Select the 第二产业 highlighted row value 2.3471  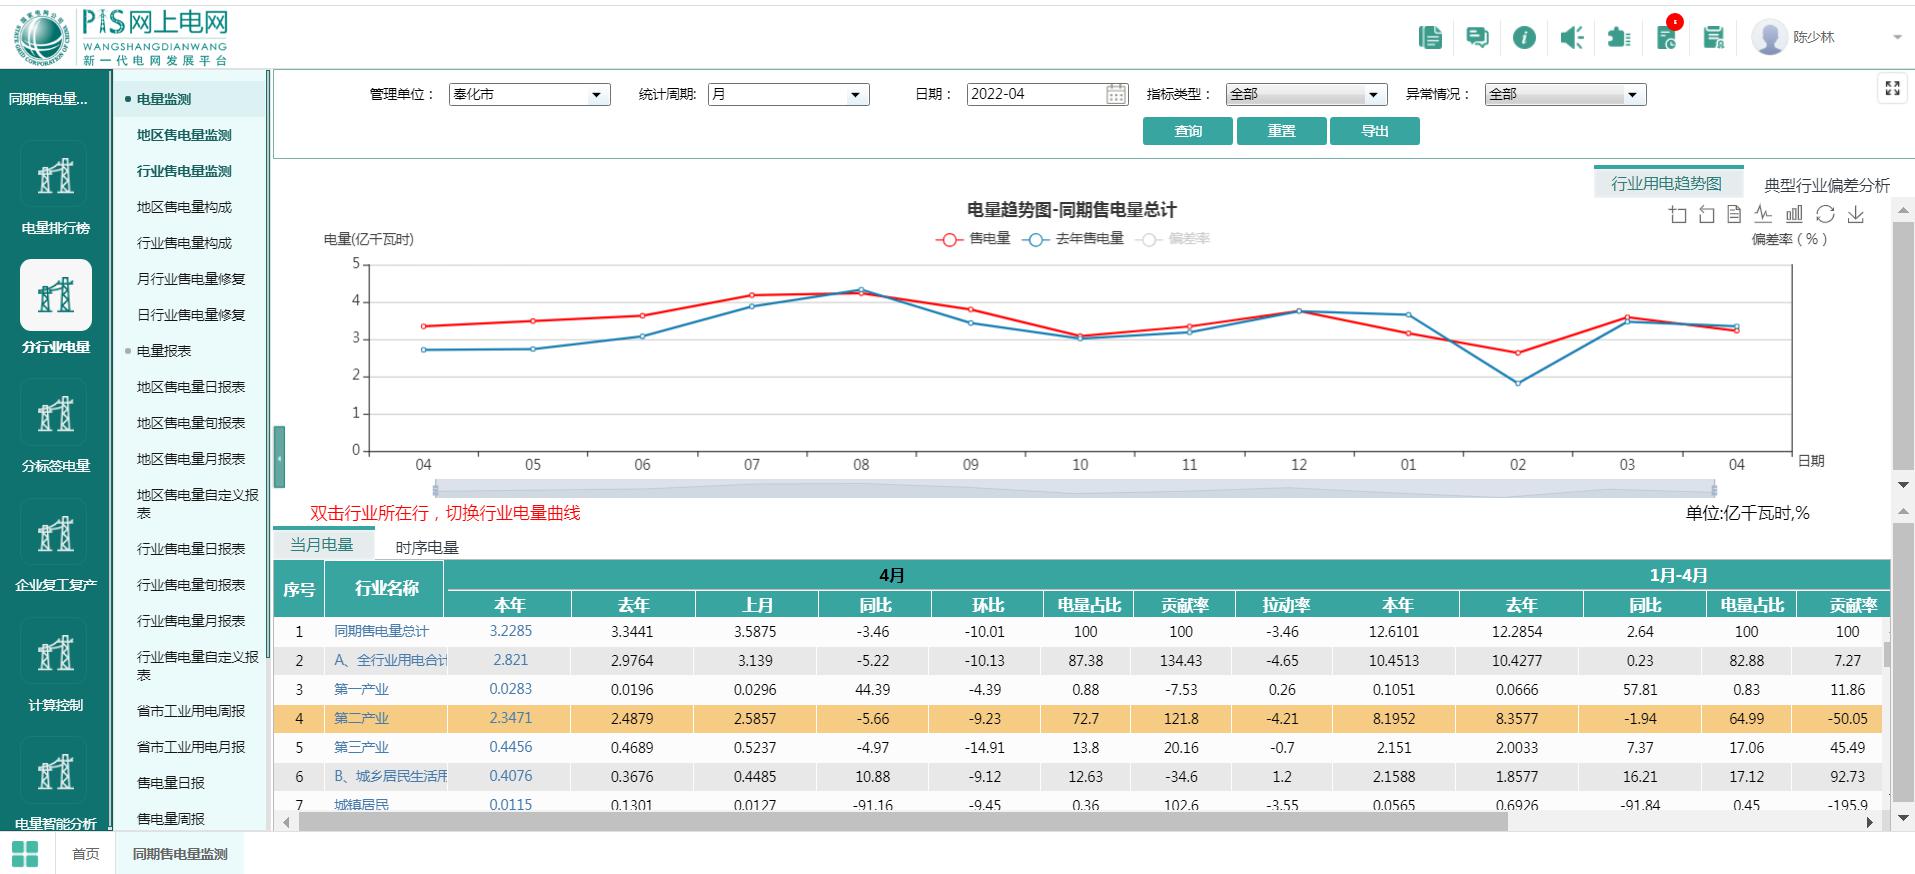510,718
